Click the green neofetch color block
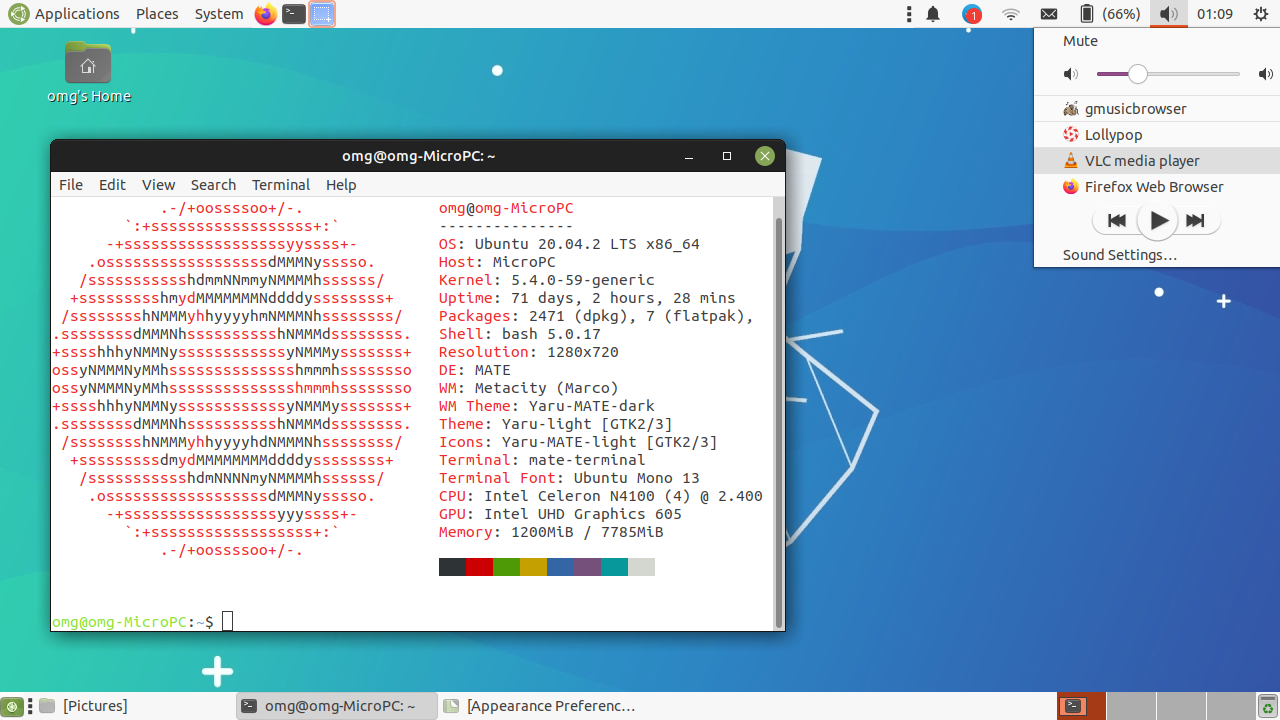Viewport: 1280px width, 720px height. 506,567
